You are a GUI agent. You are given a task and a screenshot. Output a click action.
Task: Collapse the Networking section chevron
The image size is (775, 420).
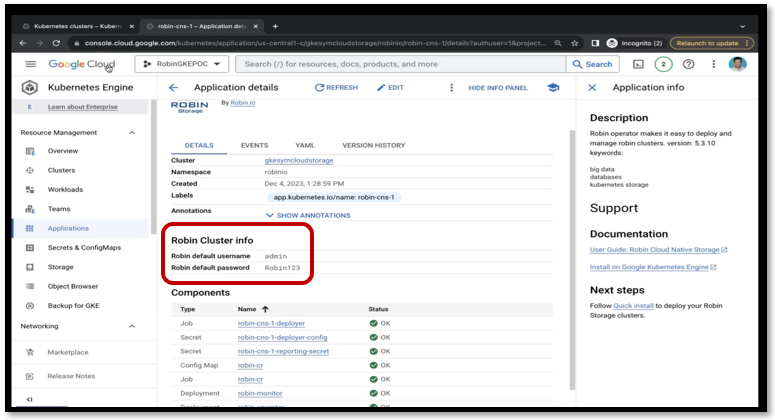coord(132,326)
